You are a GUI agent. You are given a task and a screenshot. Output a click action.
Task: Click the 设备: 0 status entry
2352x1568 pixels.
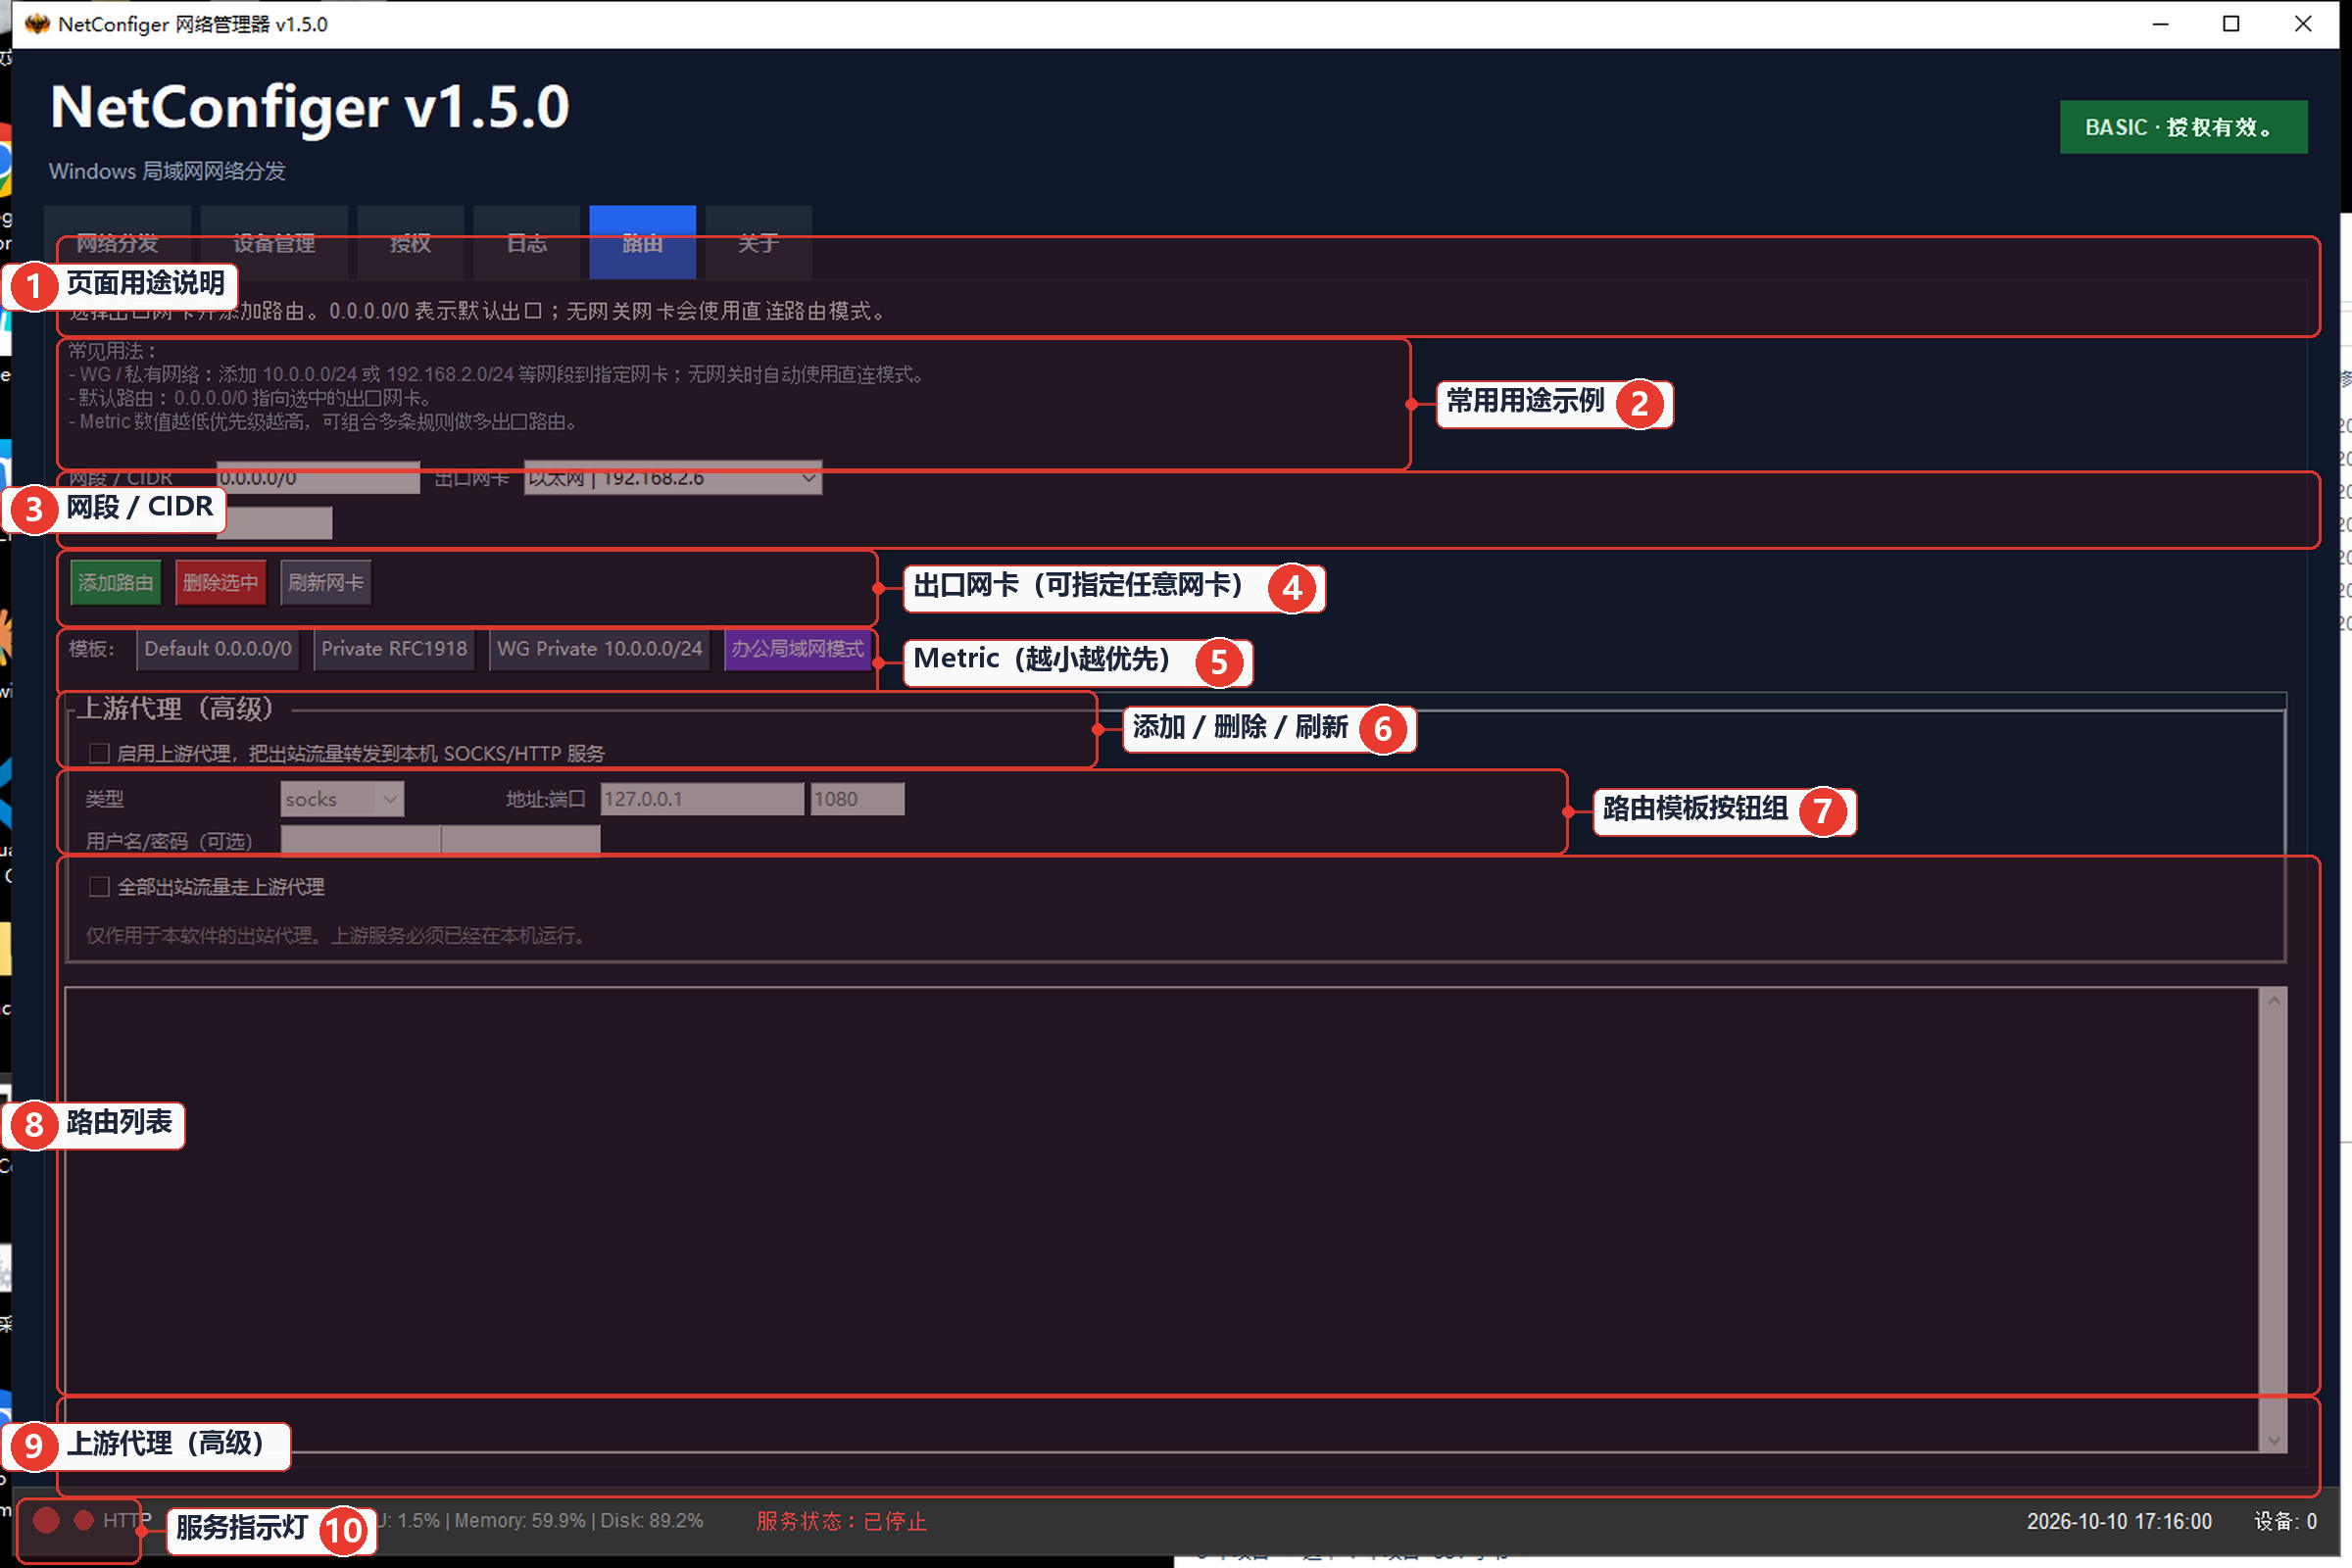(x=2284, y=1521)
